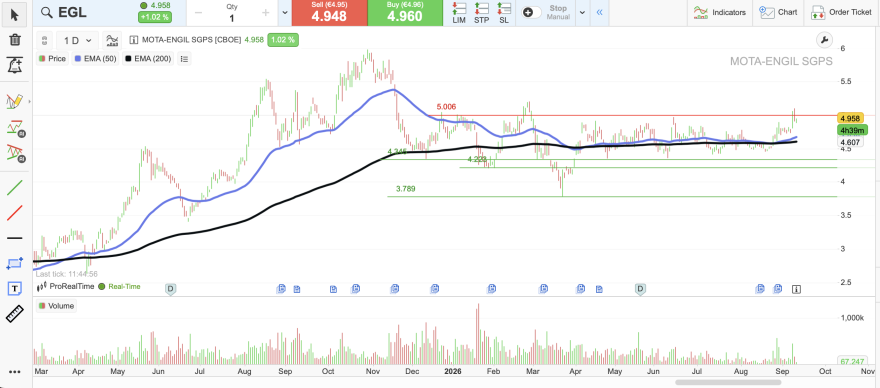Click the trash bin delete tool
This screenshot has height=388, width=880.
tap(15, 40)
